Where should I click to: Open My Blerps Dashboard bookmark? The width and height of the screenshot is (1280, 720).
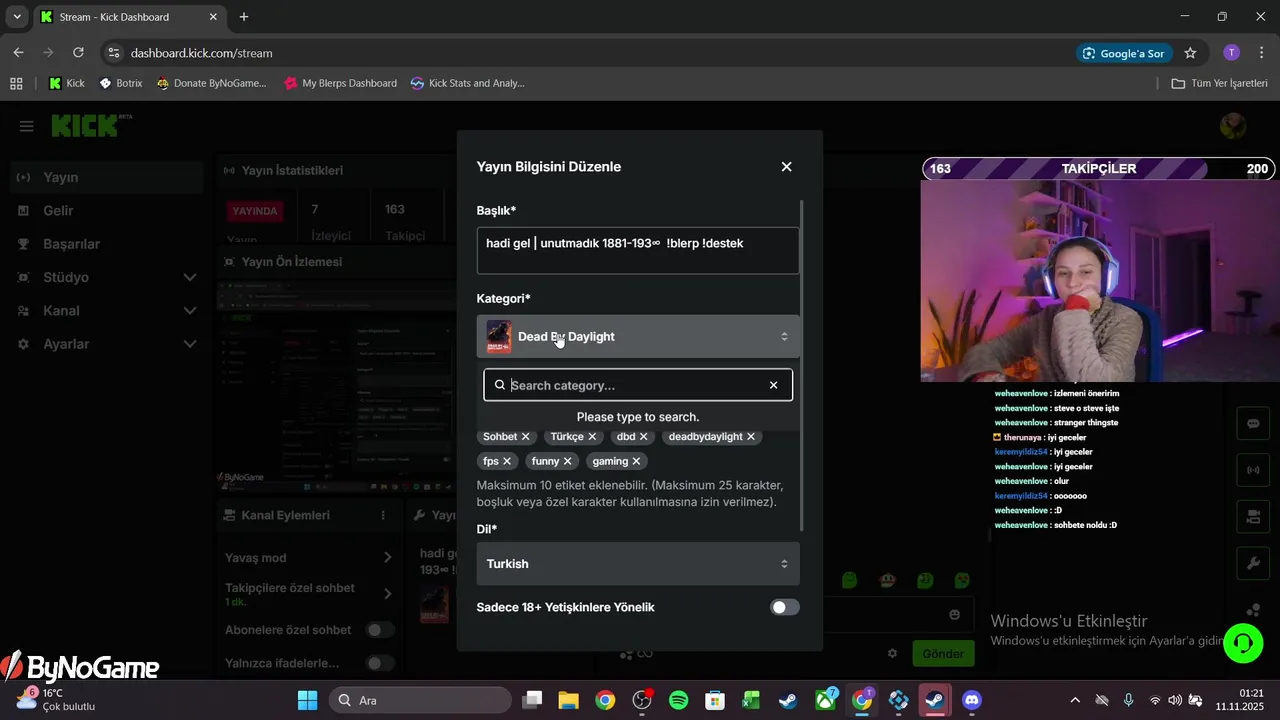pos(340,83)
